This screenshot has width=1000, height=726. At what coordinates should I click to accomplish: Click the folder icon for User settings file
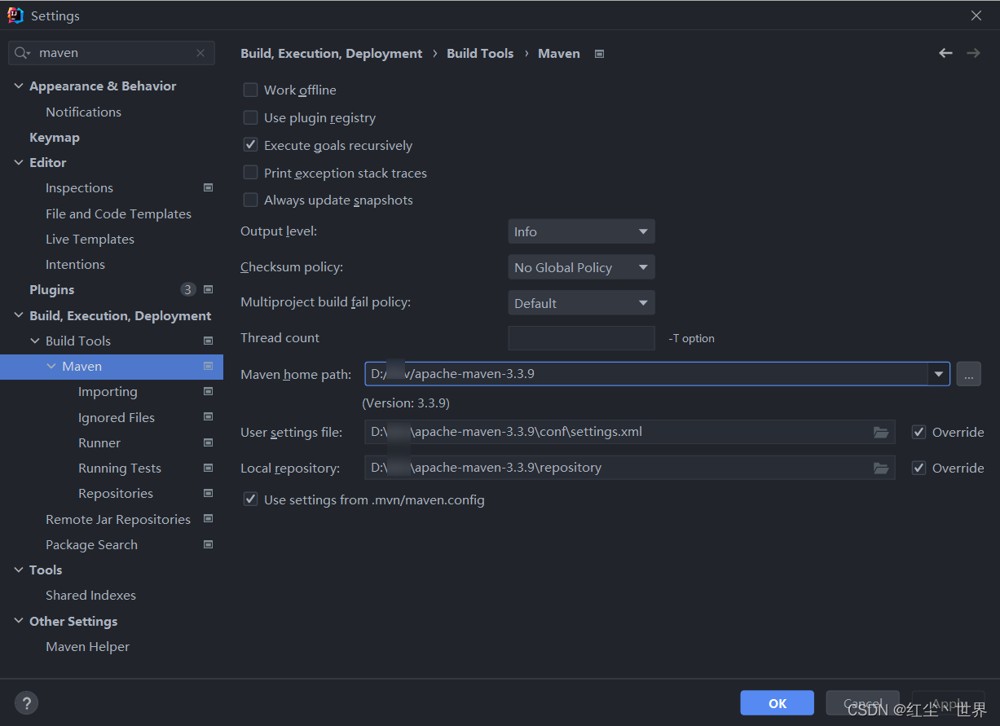(880, 432)
